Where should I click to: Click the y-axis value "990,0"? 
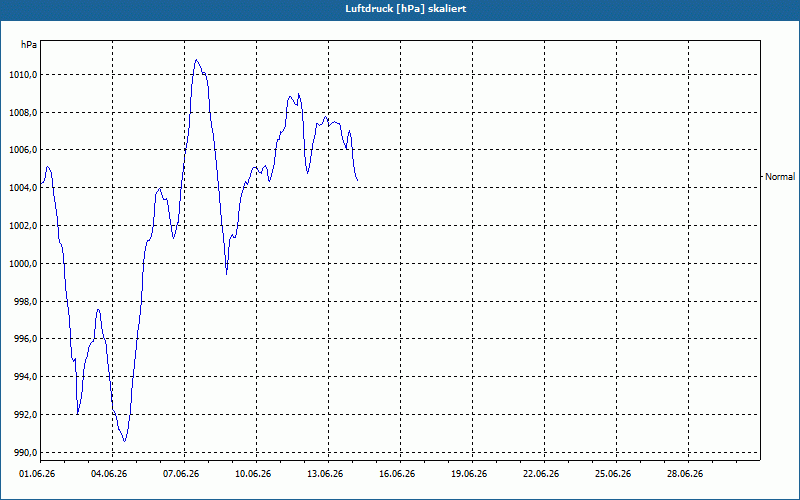pyautogui.click(x=25, y=453)
